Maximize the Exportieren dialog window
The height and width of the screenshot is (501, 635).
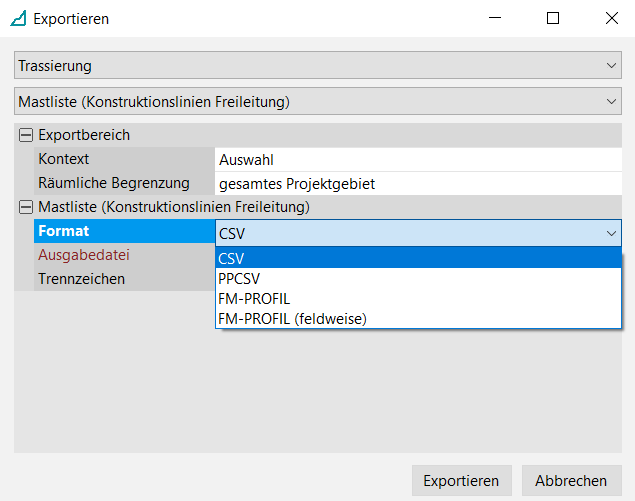[x=553, y=18]
